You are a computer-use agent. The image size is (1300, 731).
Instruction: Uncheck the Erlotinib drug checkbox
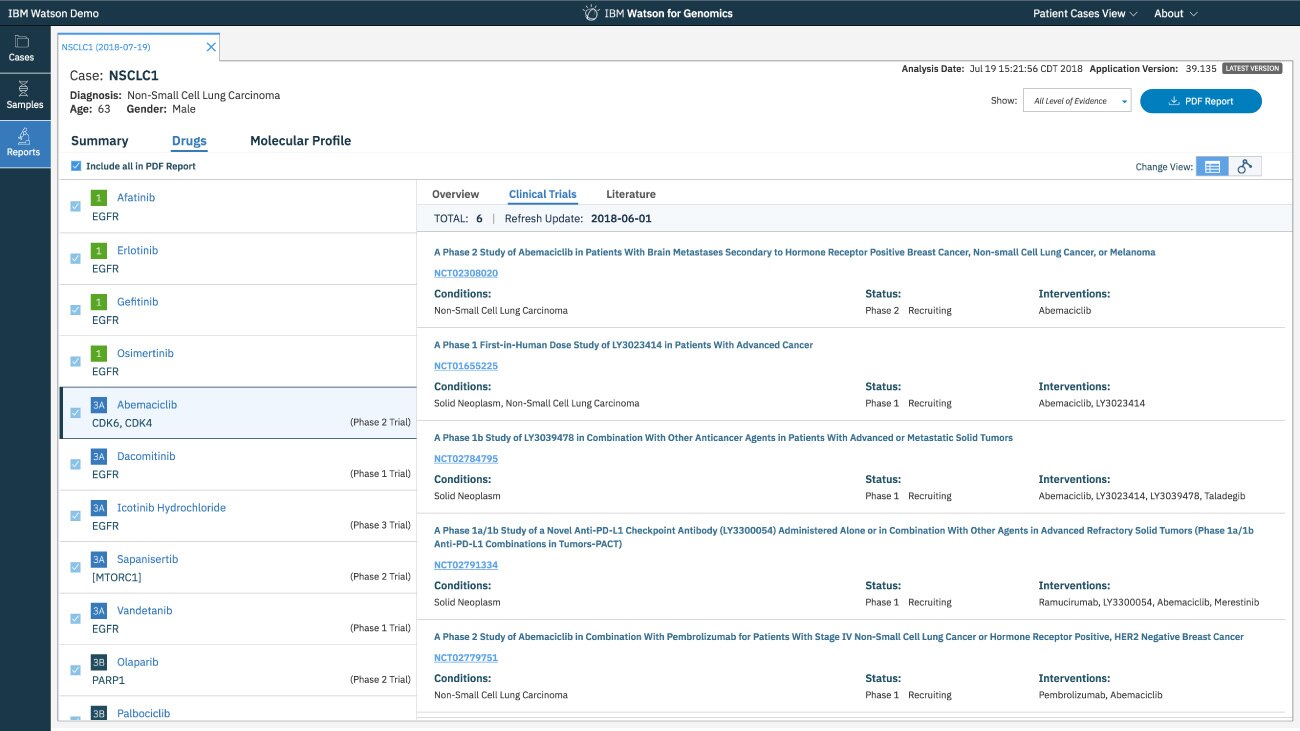(x=76, y=258)
